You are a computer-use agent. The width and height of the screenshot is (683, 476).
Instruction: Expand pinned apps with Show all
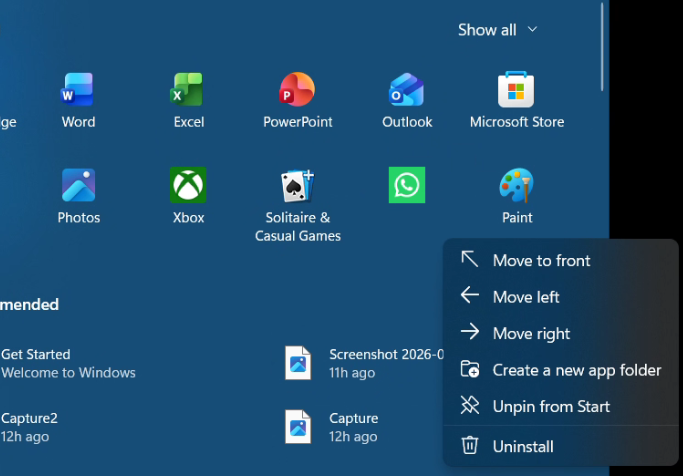[497, 30]
